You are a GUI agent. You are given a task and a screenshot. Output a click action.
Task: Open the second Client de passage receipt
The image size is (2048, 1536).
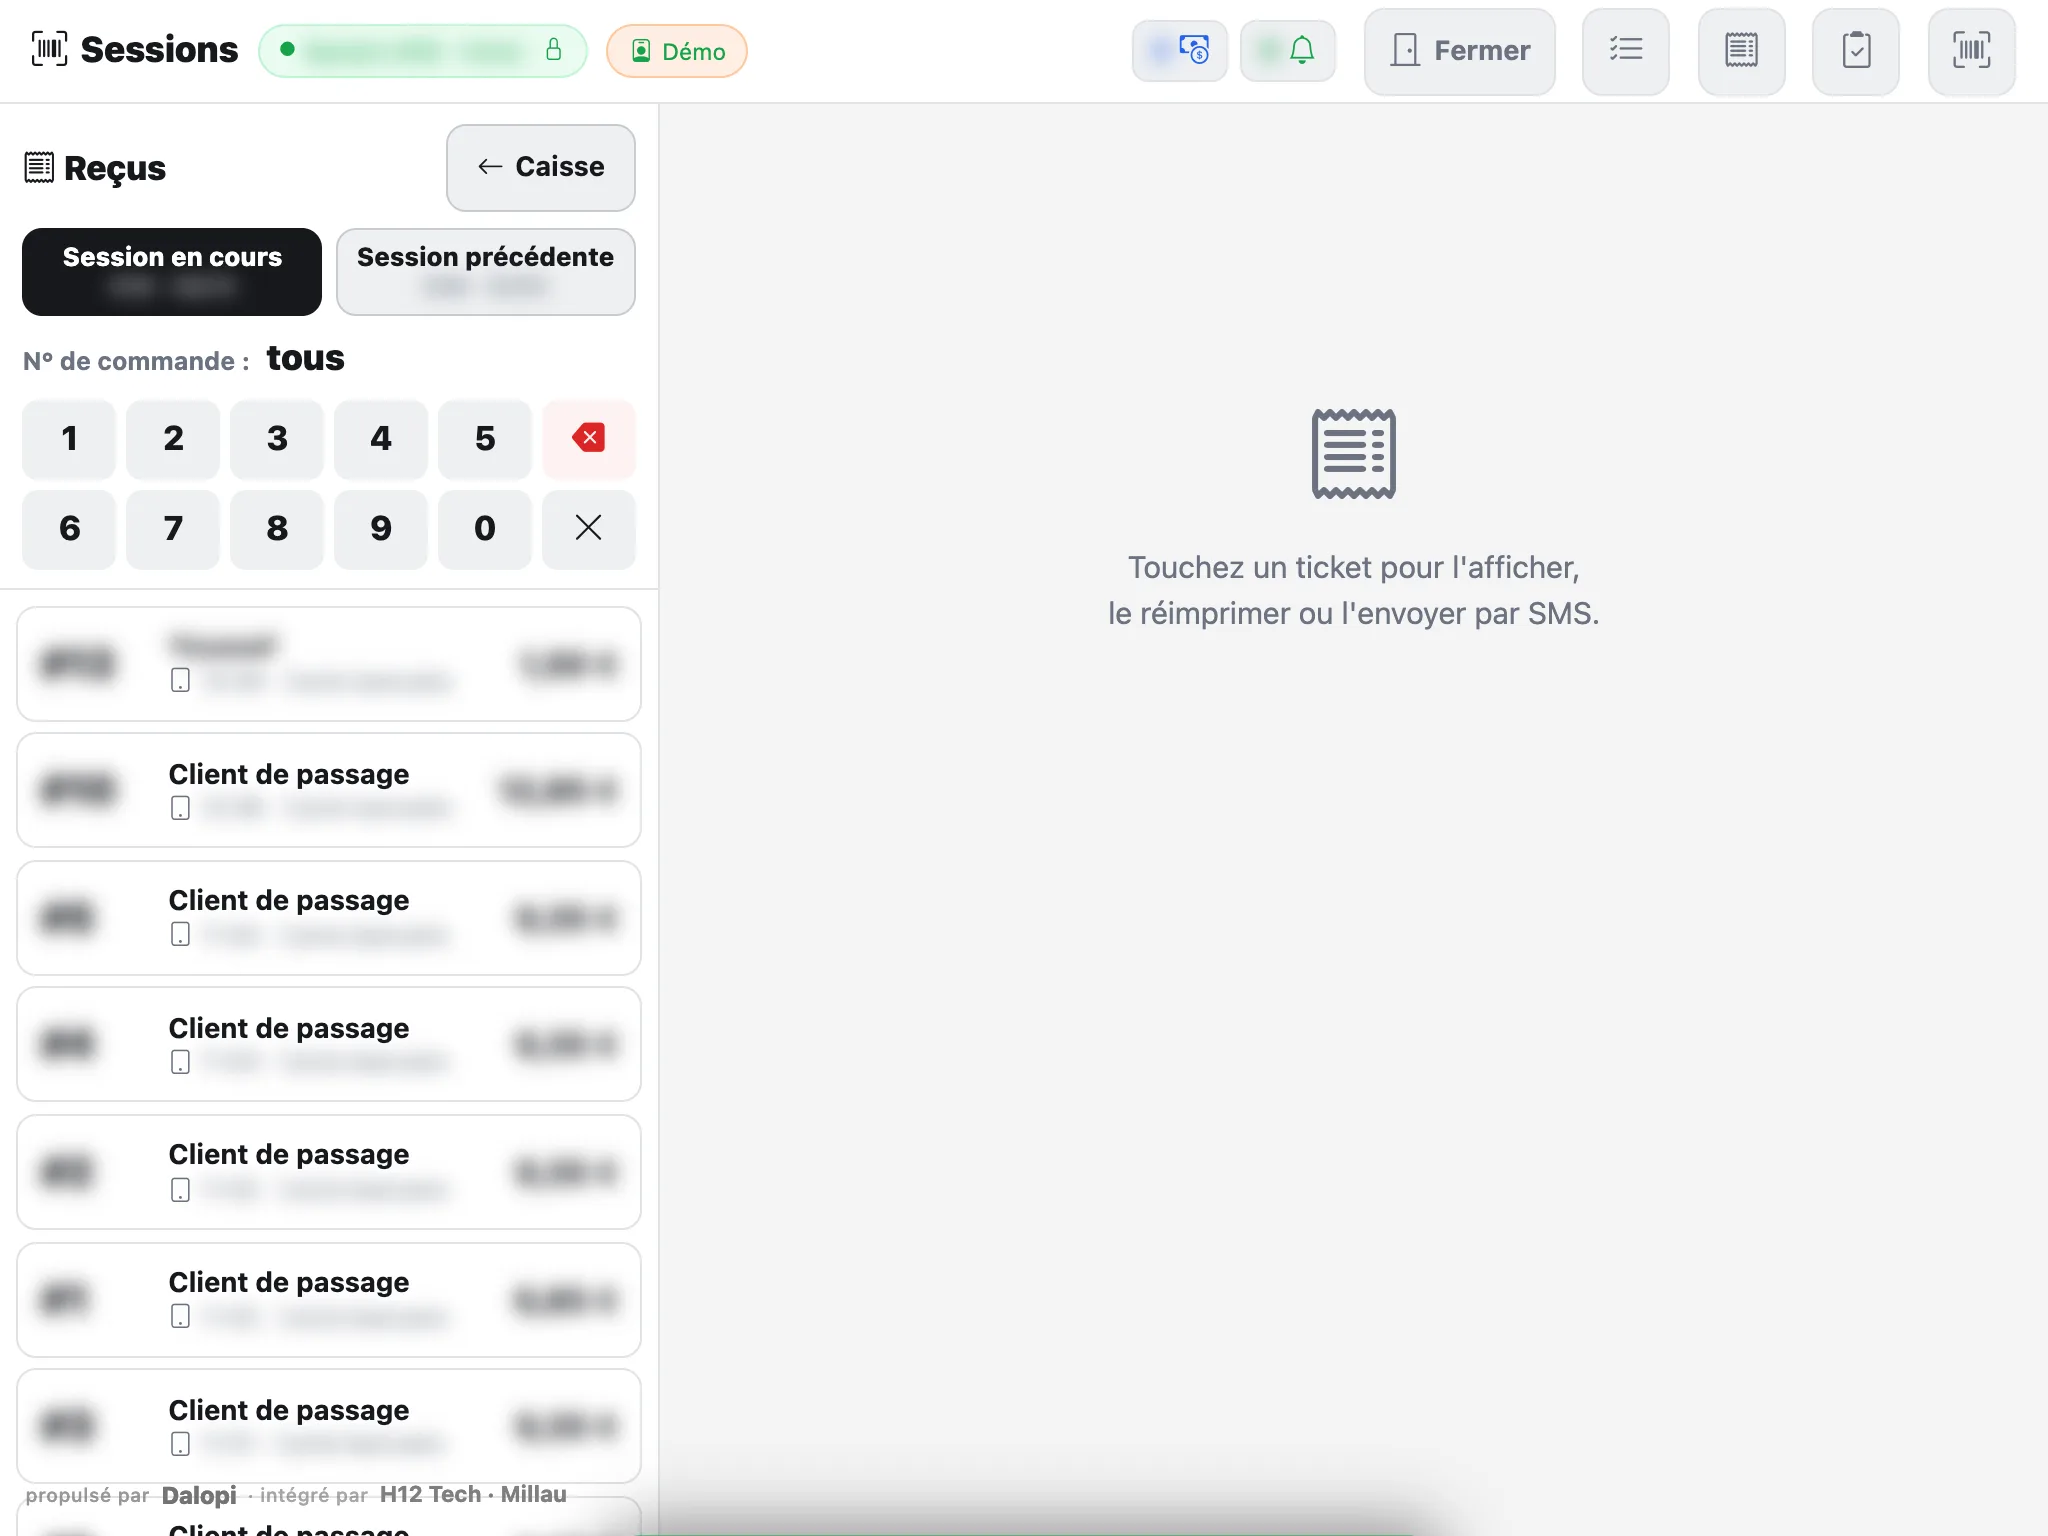pos(329,918)
